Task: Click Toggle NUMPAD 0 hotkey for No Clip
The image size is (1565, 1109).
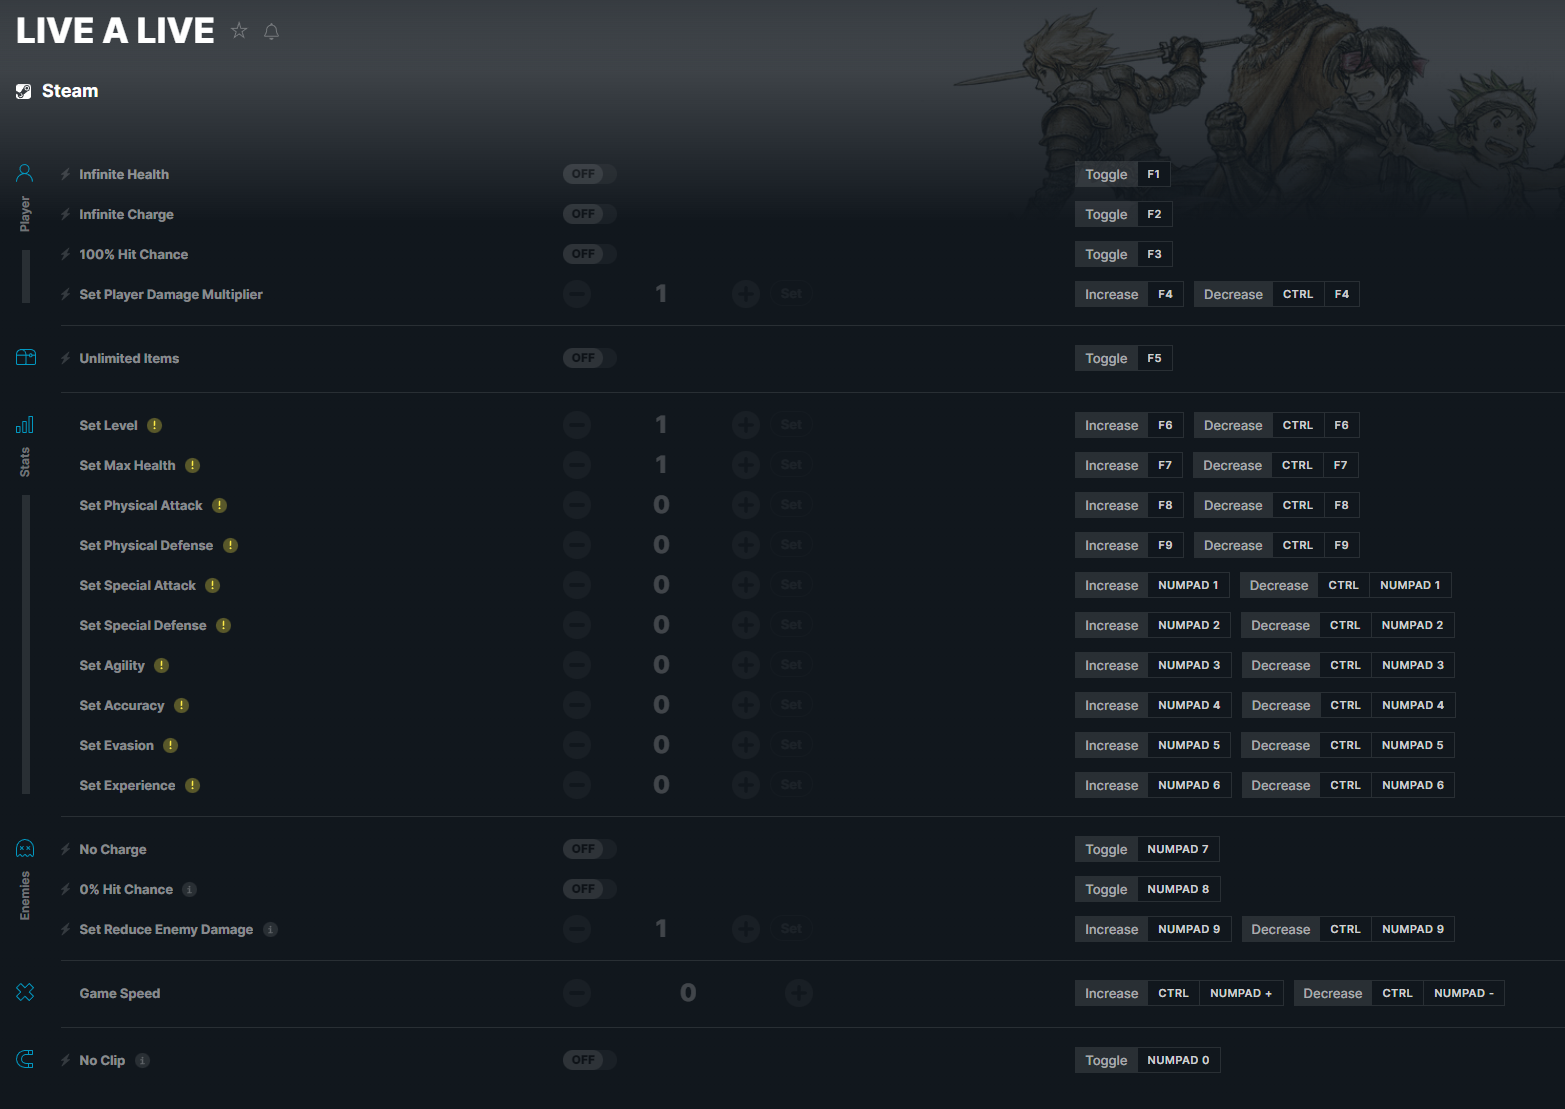Action: (1147, 1060)
